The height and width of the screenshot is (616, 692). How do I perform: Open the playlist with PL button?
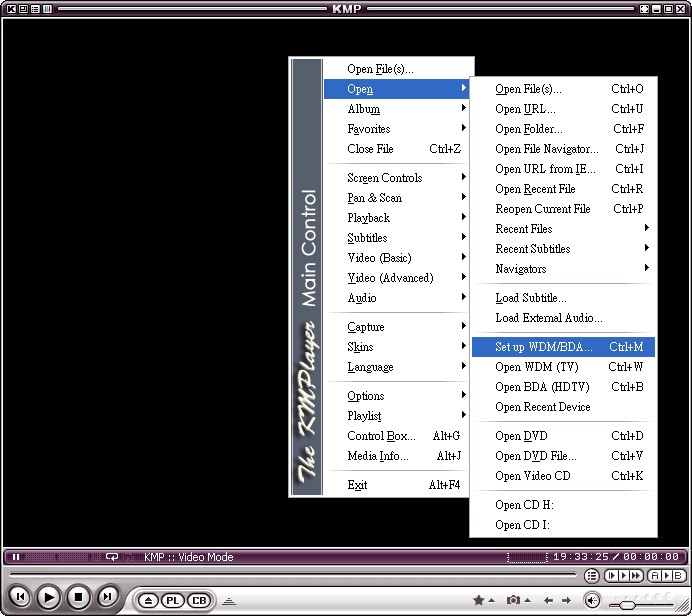pos(173,601)
